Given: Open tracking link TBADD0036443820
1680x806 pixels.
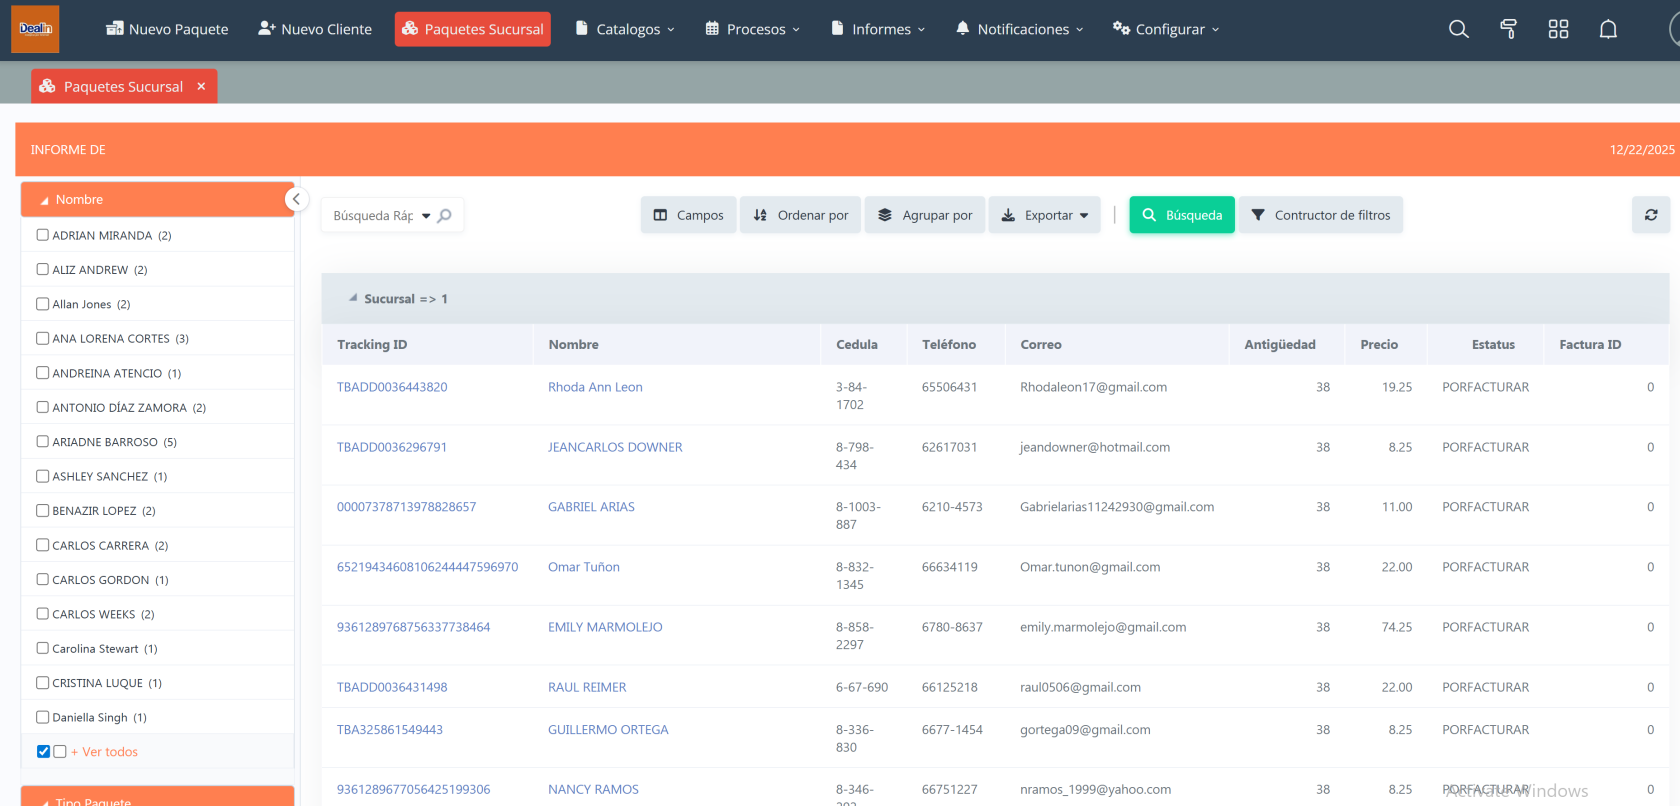Looking at the screenshot, I should [x=392, y=387].
